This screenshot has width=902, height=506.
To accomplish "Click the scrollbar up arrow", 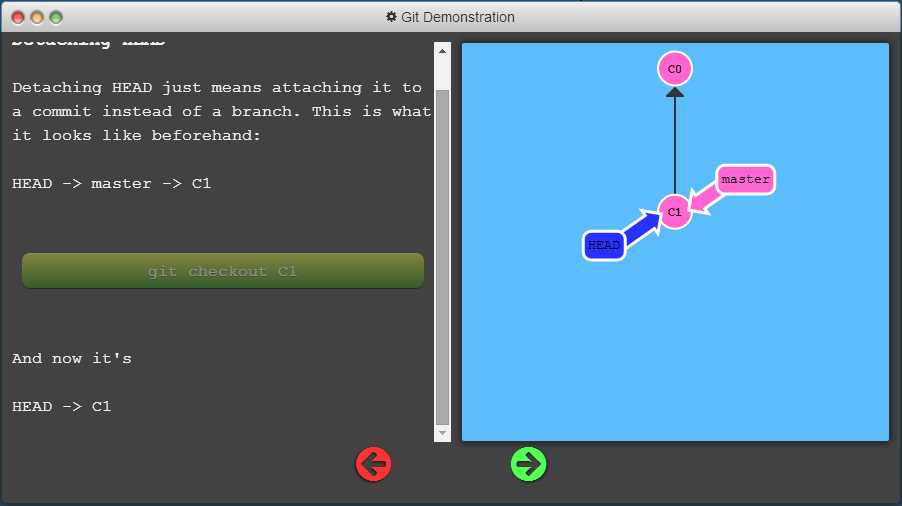I will 442,51.
